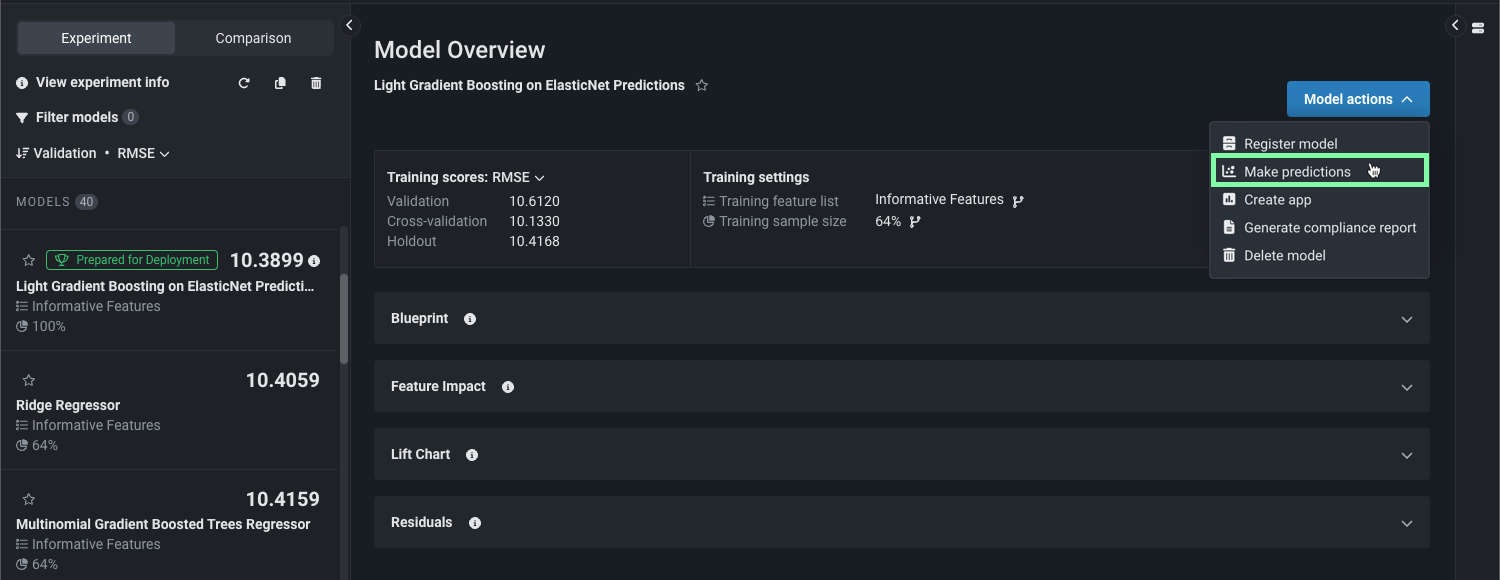Viewport: 1500px width, 580px height.
Task: Click the refresh experiment icon
Action: [244, 83]
